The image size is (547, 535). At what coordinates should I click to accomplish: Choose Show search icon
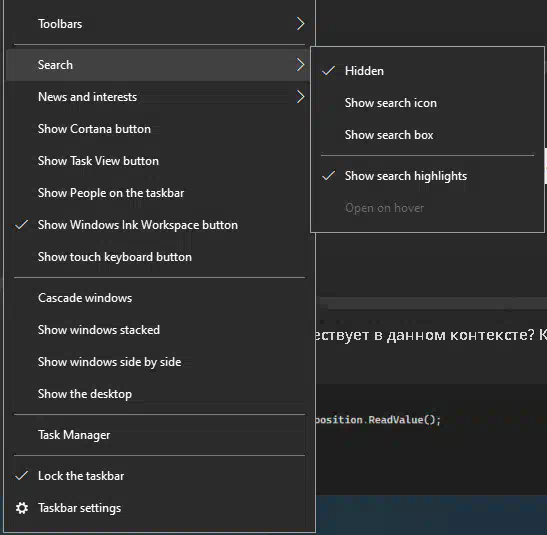click(x=427, y=103)
